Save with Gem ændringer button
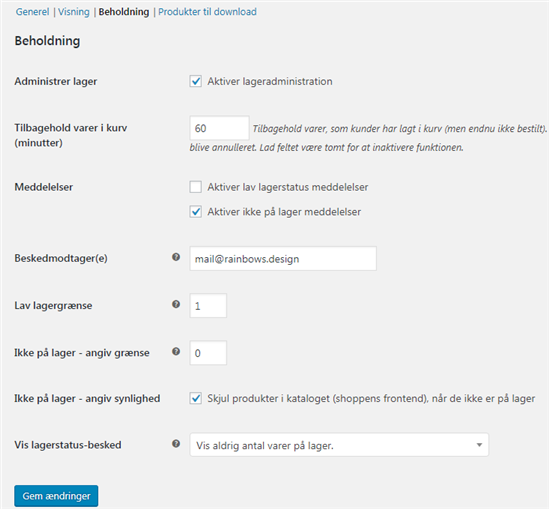The width and height of the screenshot is (549, 509). coord(56,496)
